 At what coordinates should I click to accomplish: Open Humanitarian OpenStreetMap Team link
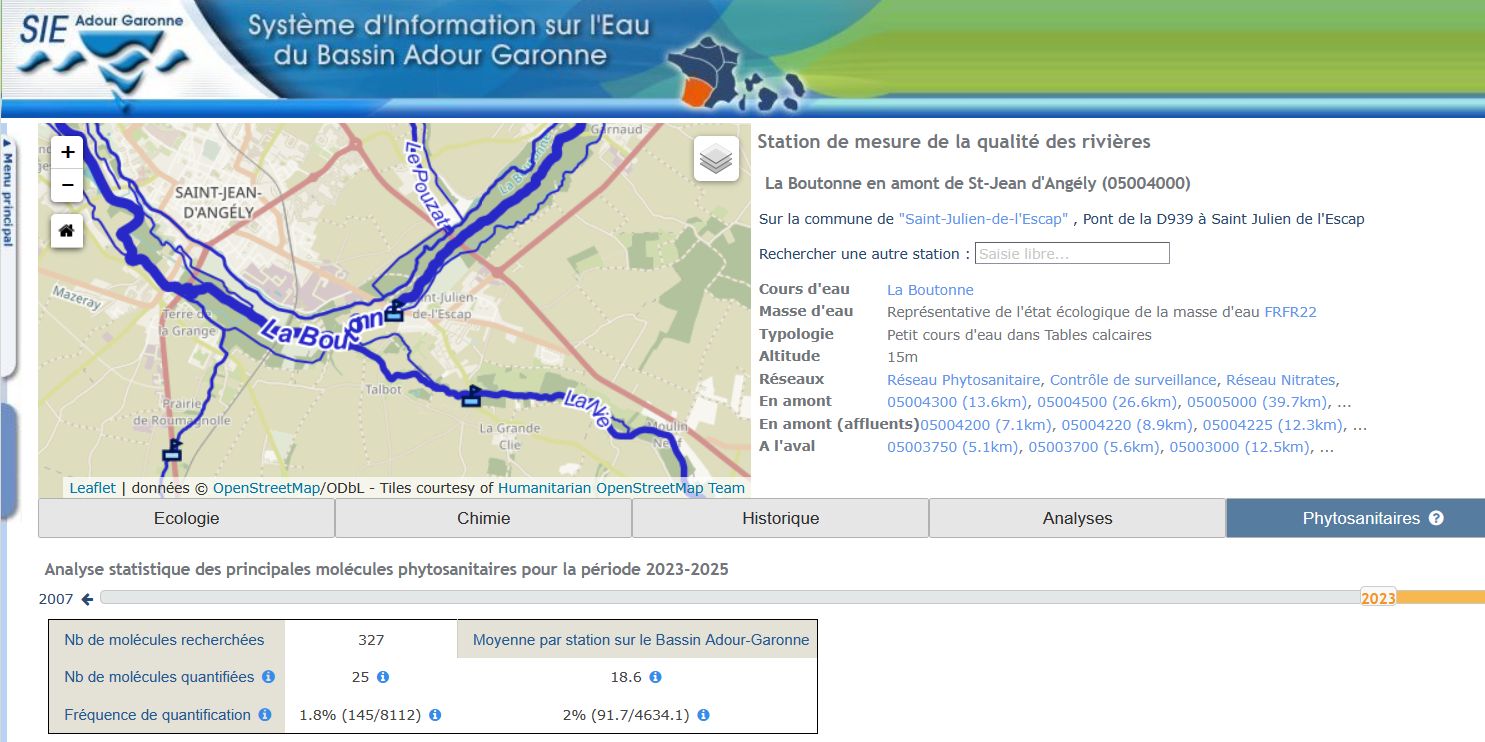(621, 488)
